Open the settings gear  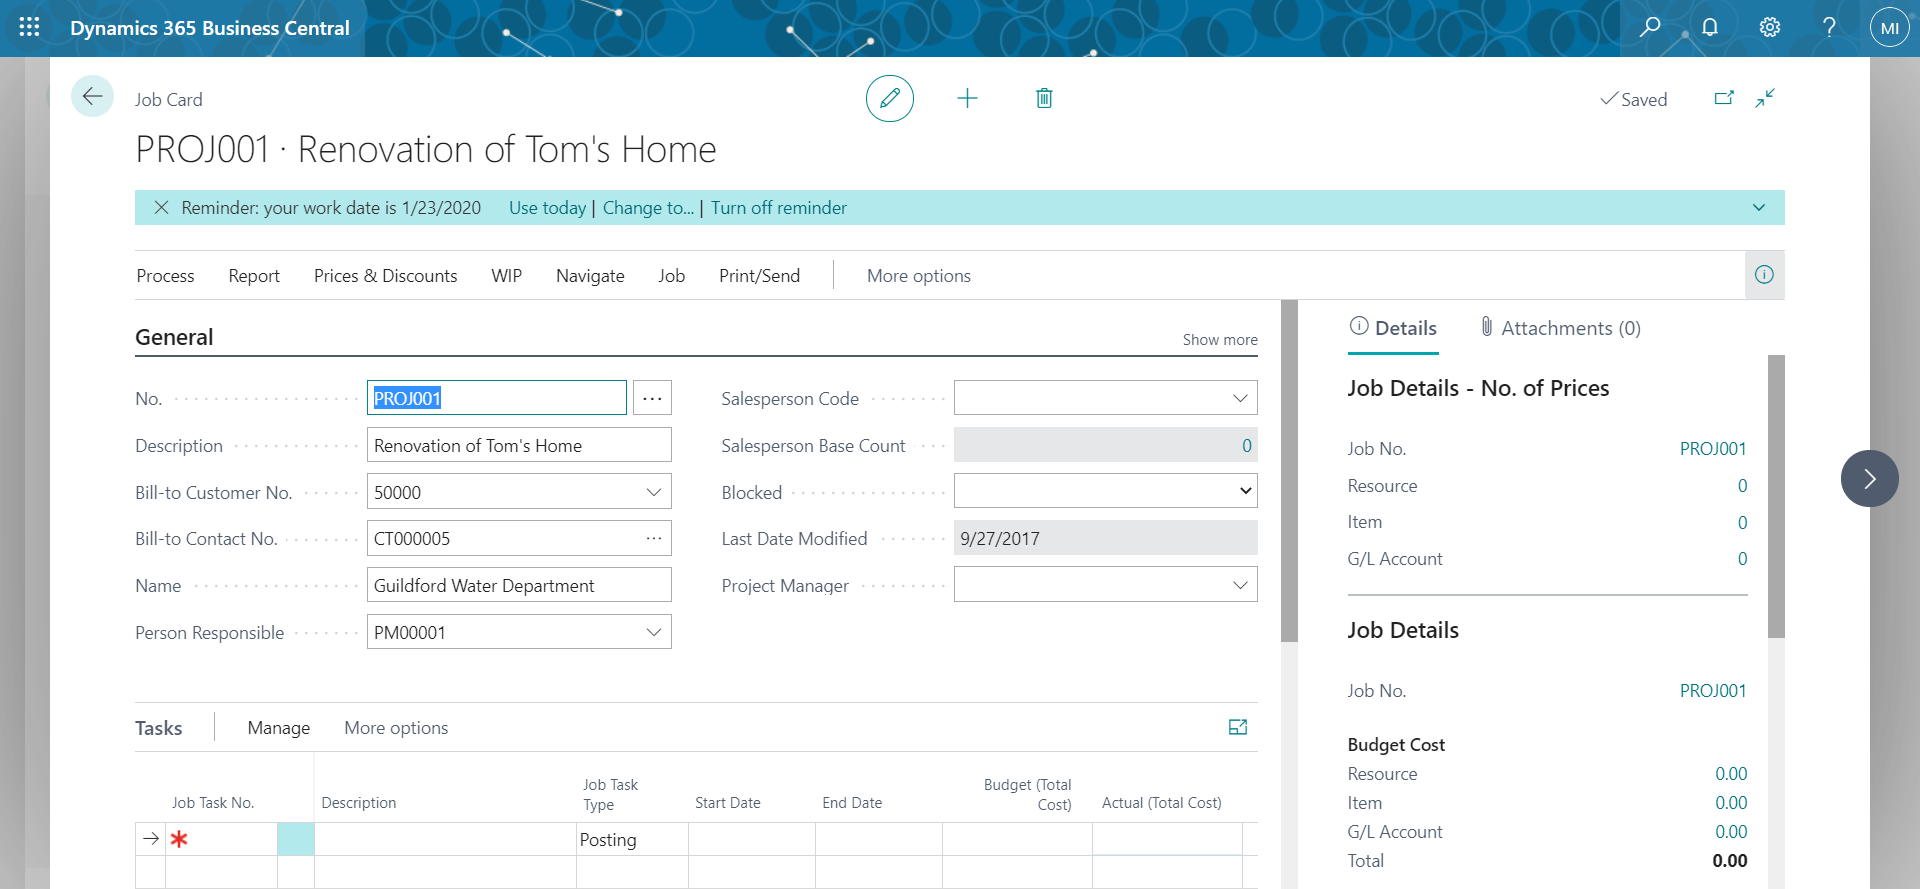coord(1770,27)
